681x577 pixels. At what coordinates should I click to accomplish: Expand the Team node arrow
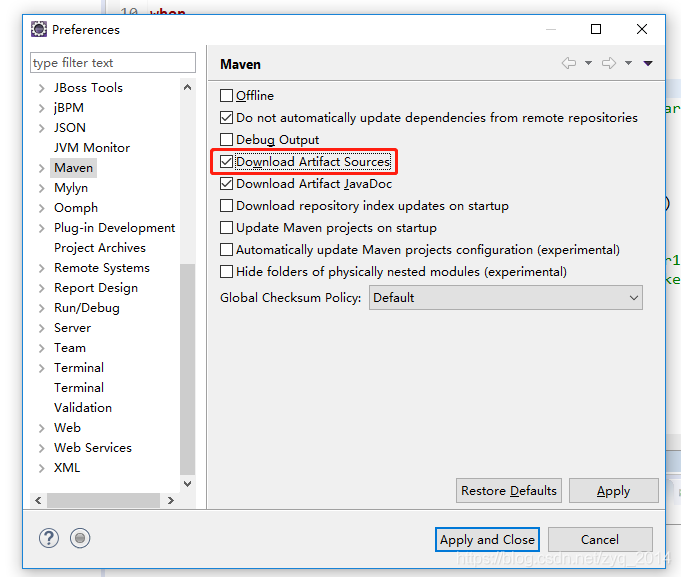click(x=42, y=348)
